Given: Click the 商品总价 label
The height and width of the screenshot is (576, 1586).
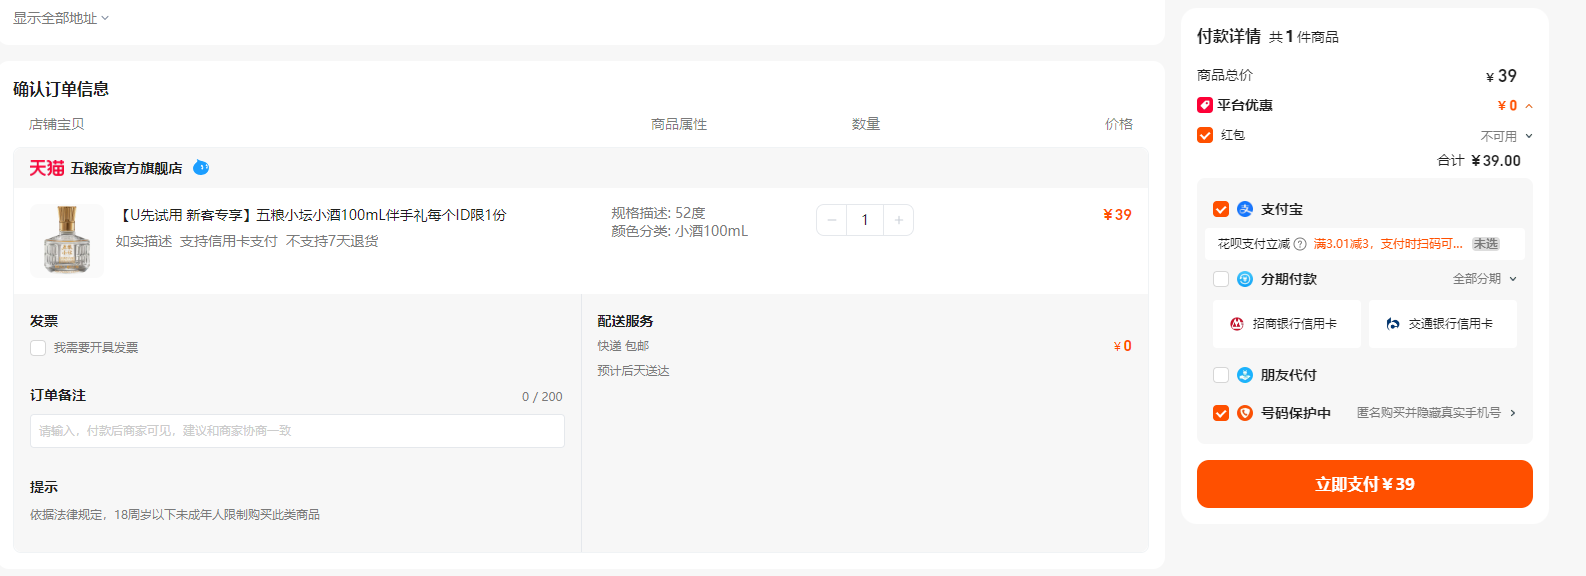Looking at the screenshot, I should 1225,75.
